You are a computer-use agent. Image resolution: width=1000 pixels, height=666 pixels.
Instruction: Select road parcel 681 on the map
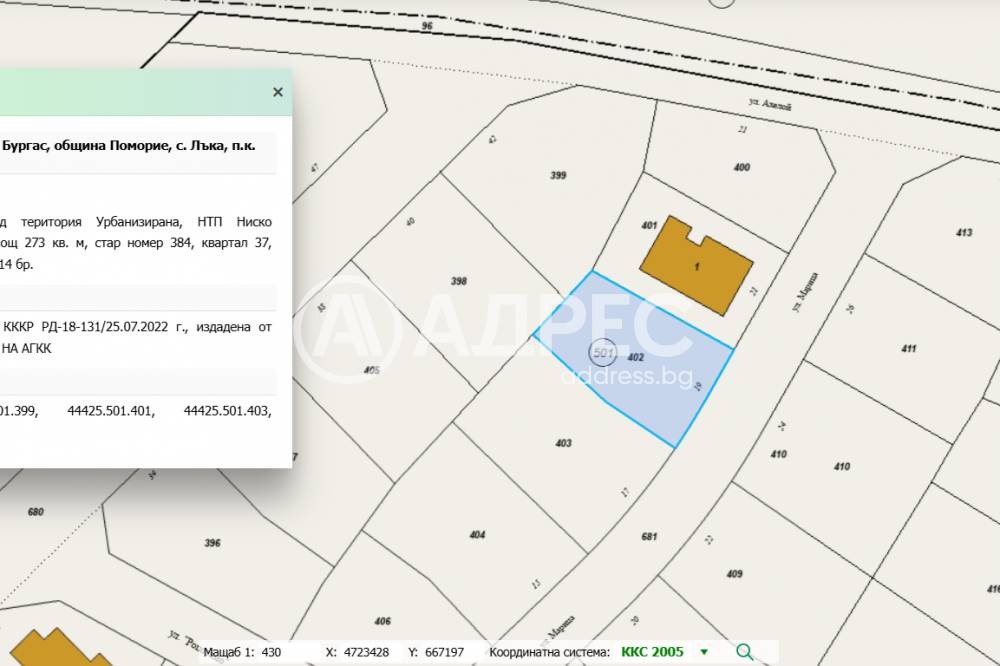tap(649, 537)
